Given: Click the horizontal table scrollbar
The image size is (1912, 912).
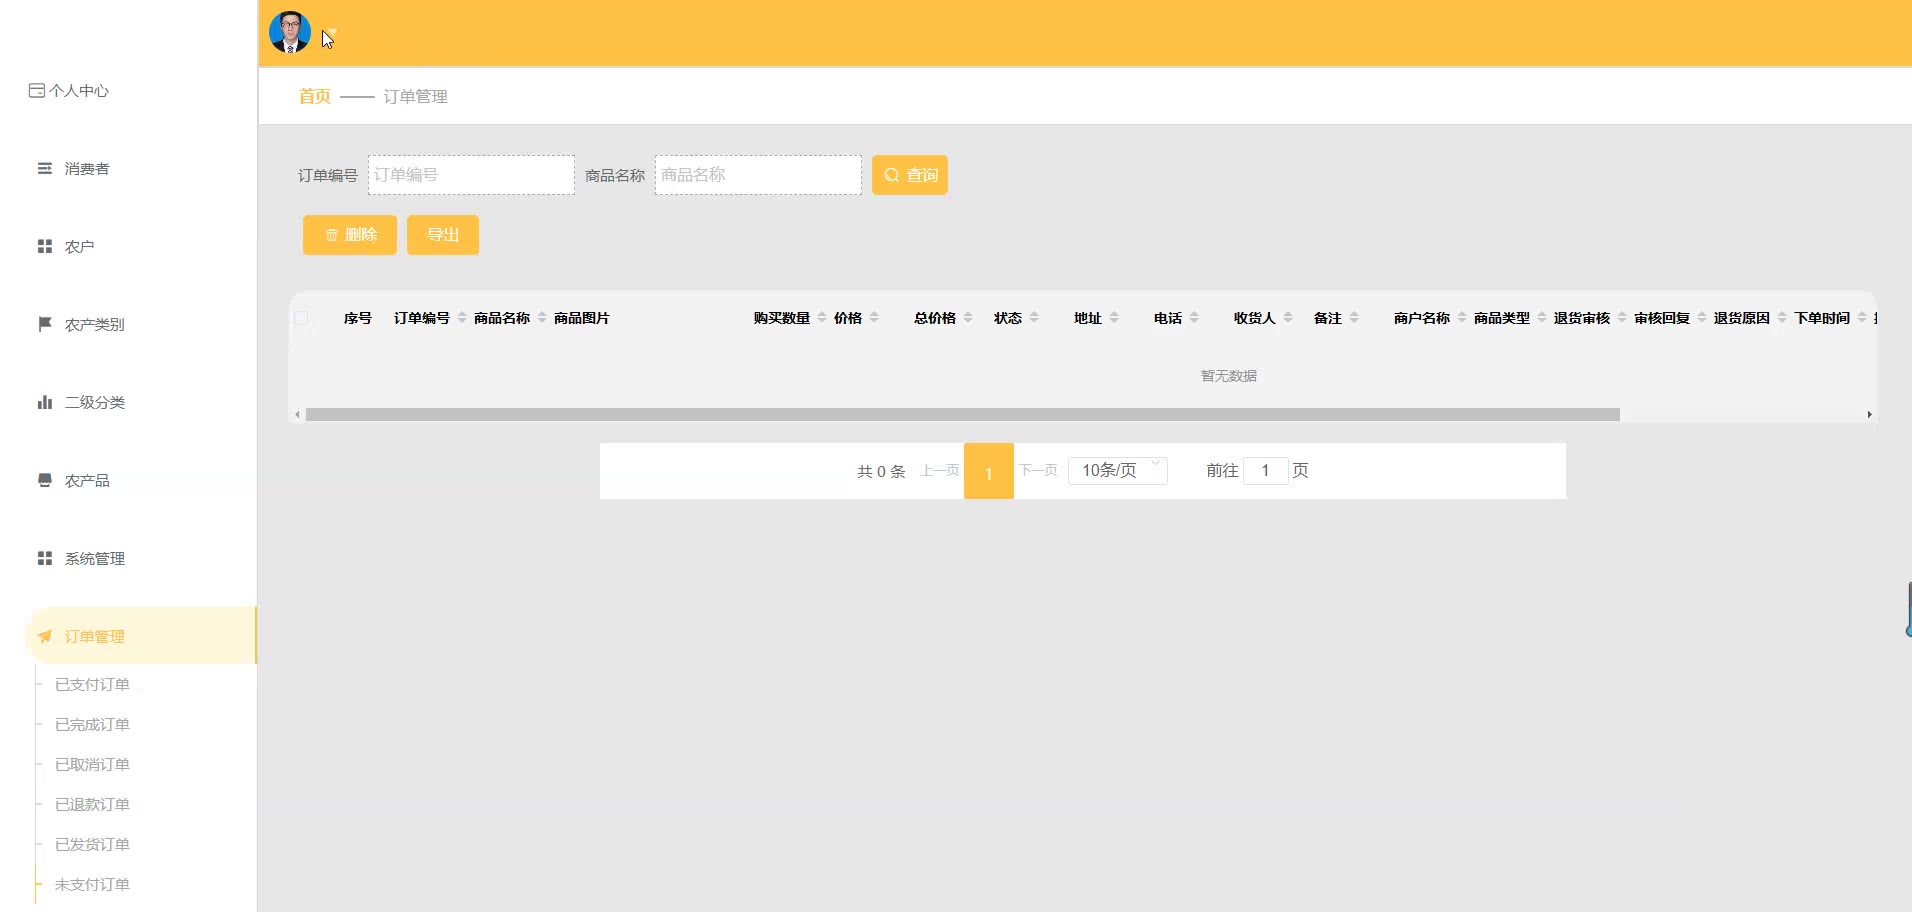Looking at the screenshot, I should point(962,415).
